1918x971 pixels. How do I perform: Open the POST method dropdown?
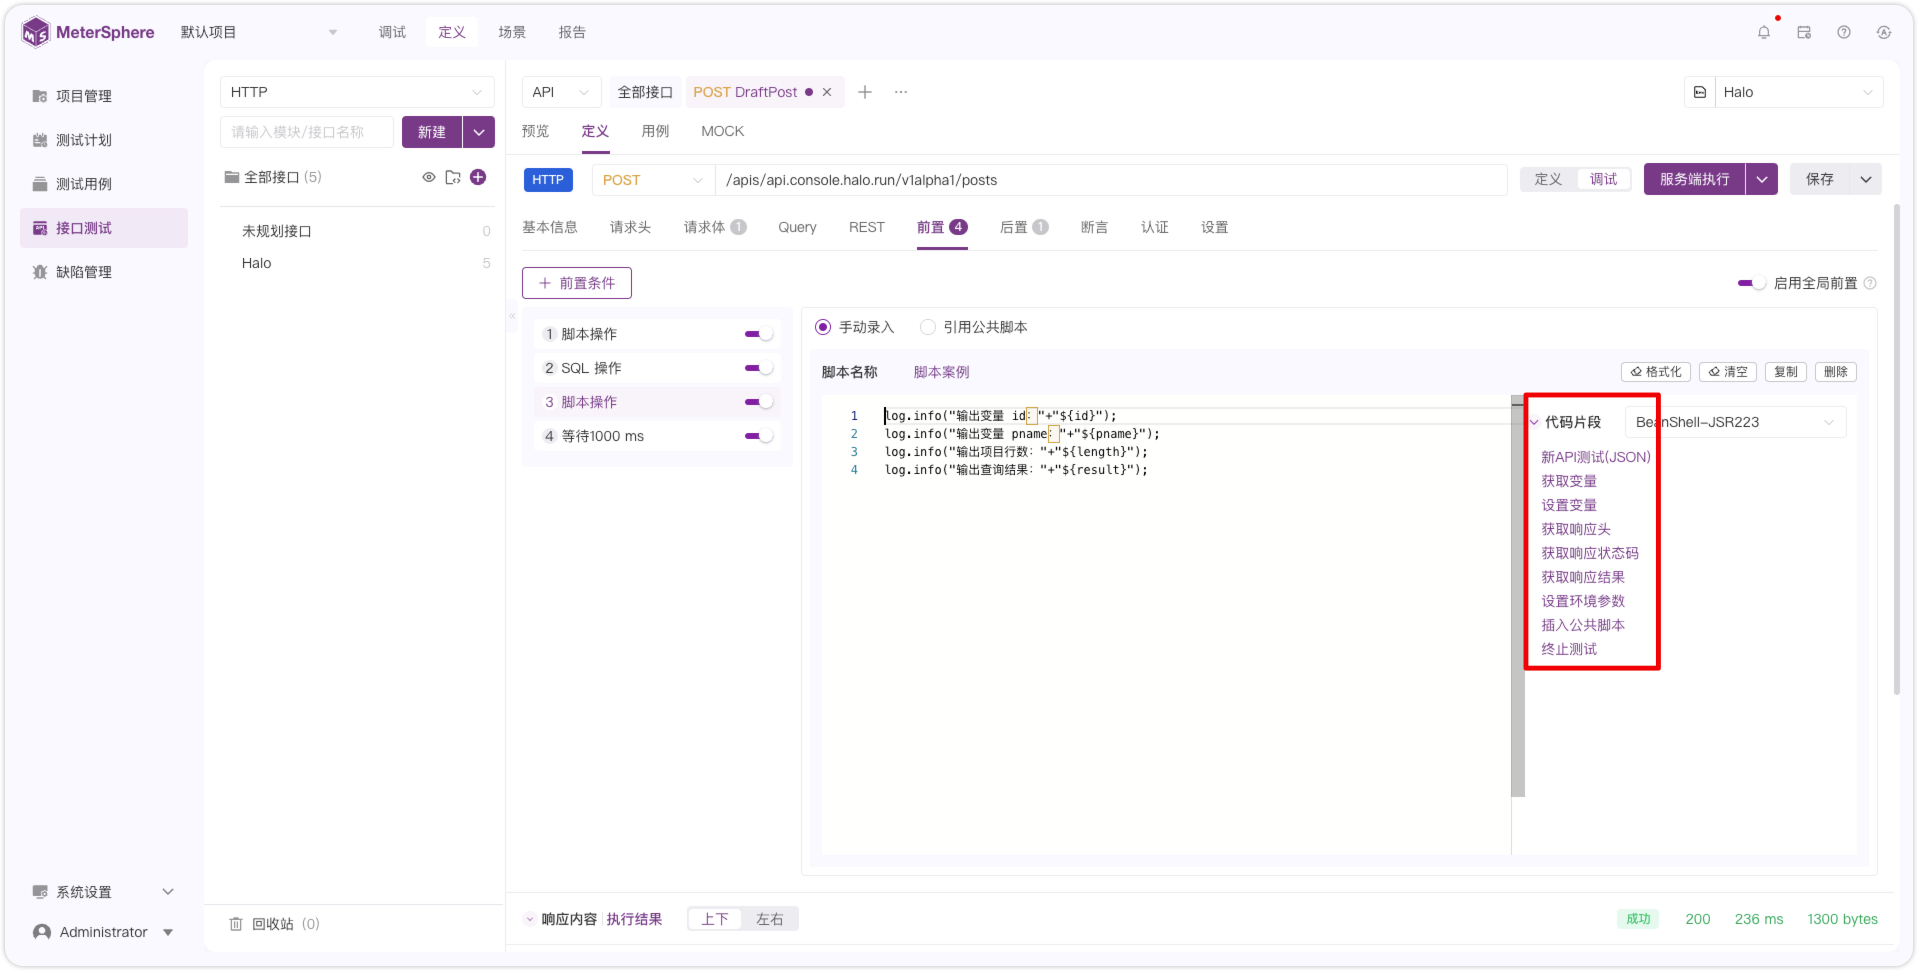coord(653,180)
